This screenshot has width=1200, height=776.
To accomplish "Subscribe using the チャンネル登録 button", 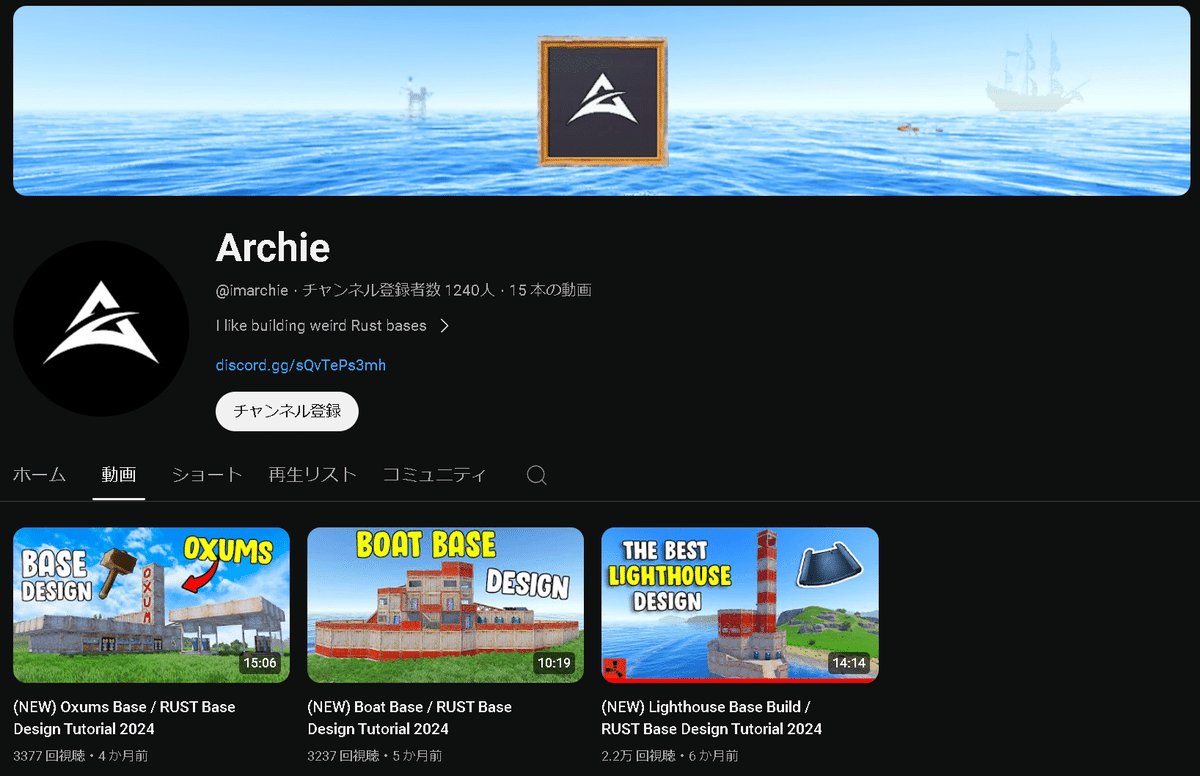I will tap(287, 411).
